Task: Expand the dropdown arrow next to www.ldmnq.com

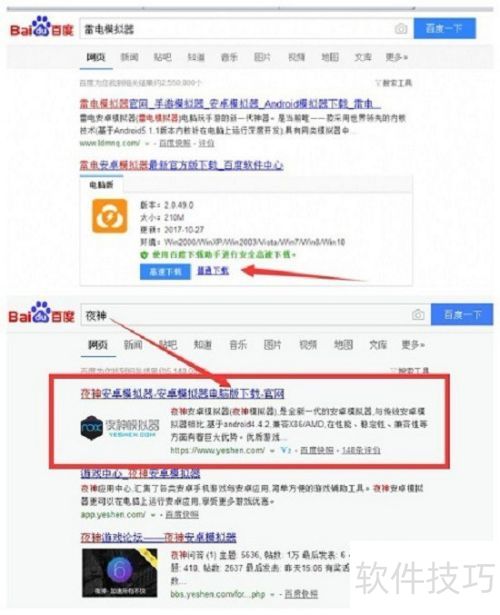Action: [147, 144]
